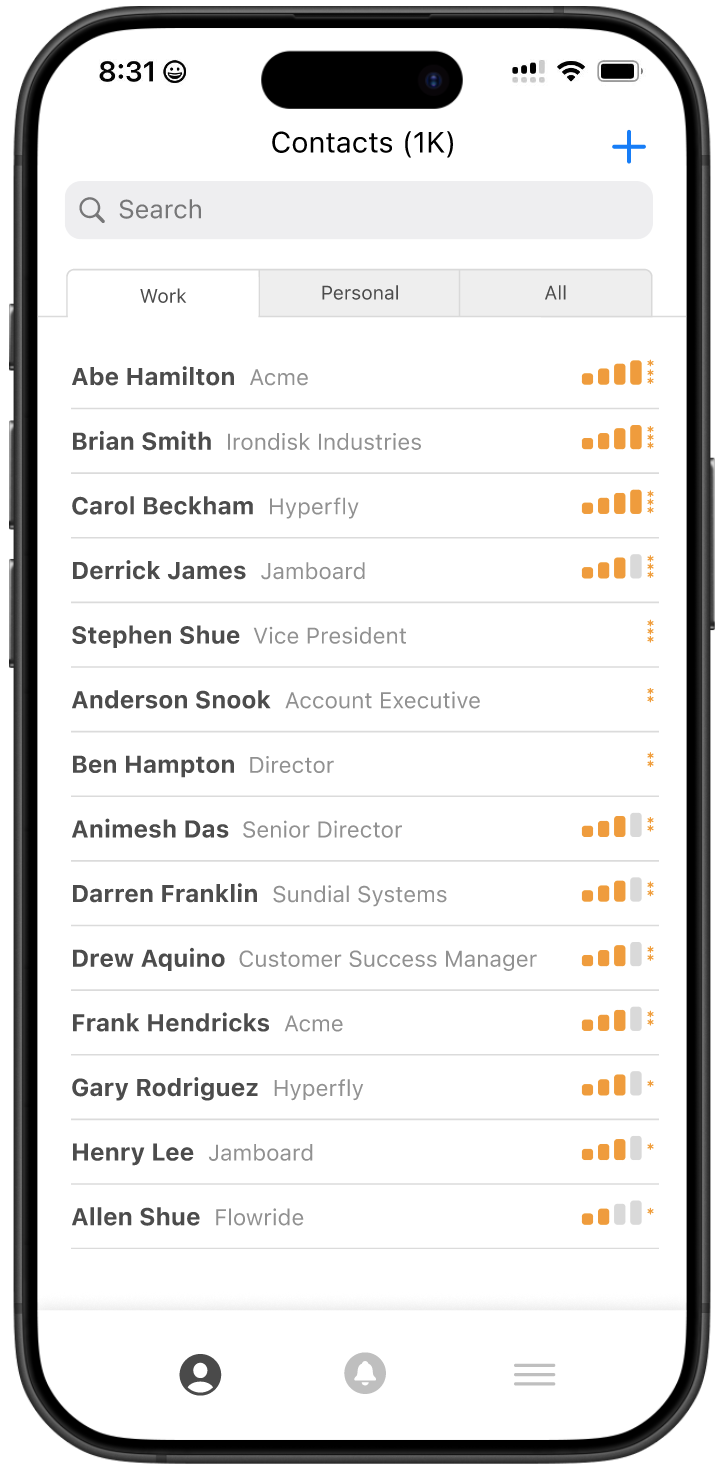Select Gary Rodriguez from the list
The width and height of the screenshot is (716, 1470).
click(165, 1088)
